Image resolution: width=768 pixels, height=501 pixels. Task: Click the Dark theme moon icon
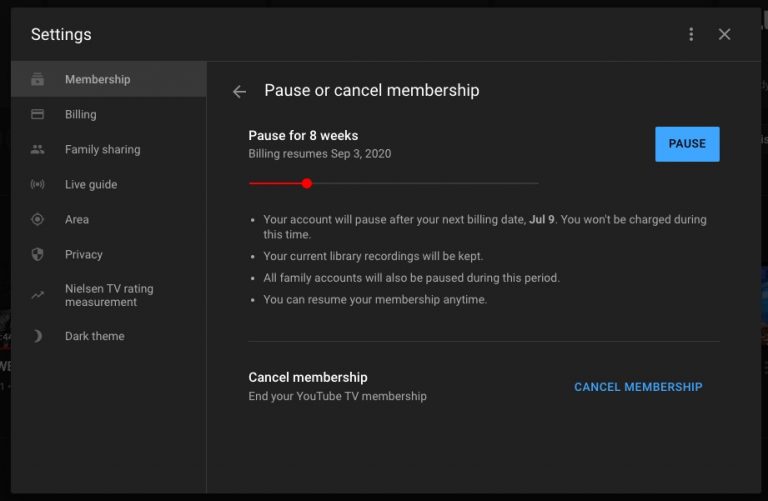[38, 337]
